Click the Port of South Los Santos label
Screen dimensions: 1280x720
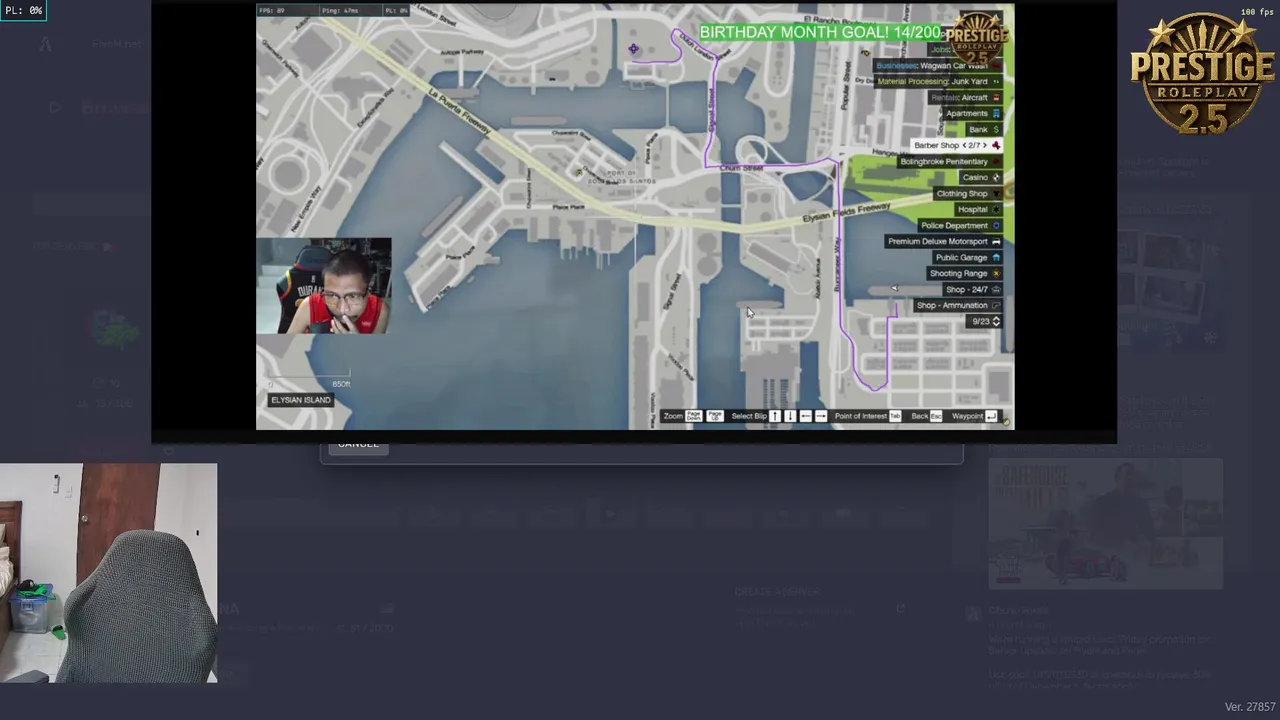(x=621, y=177)
